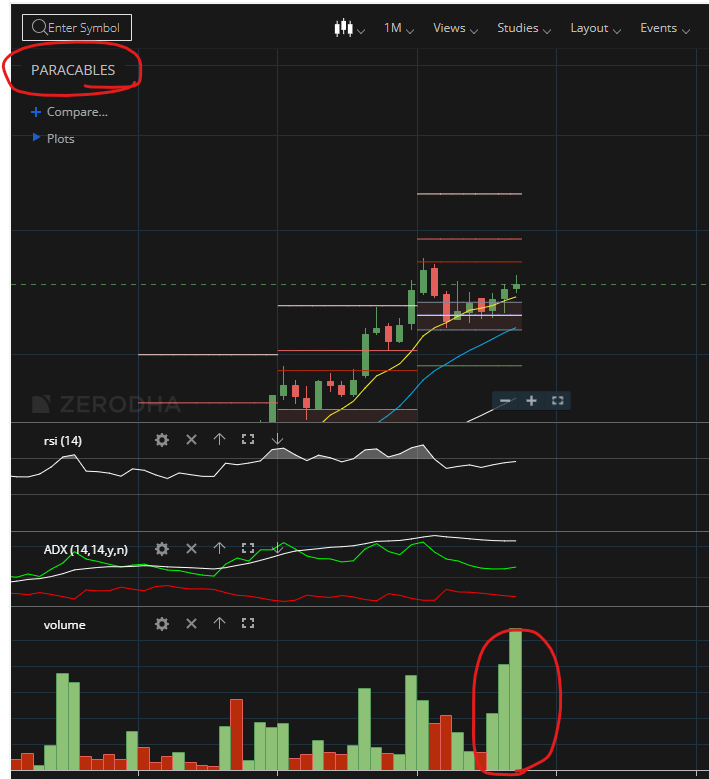Remove the volume panel with X

191,623
